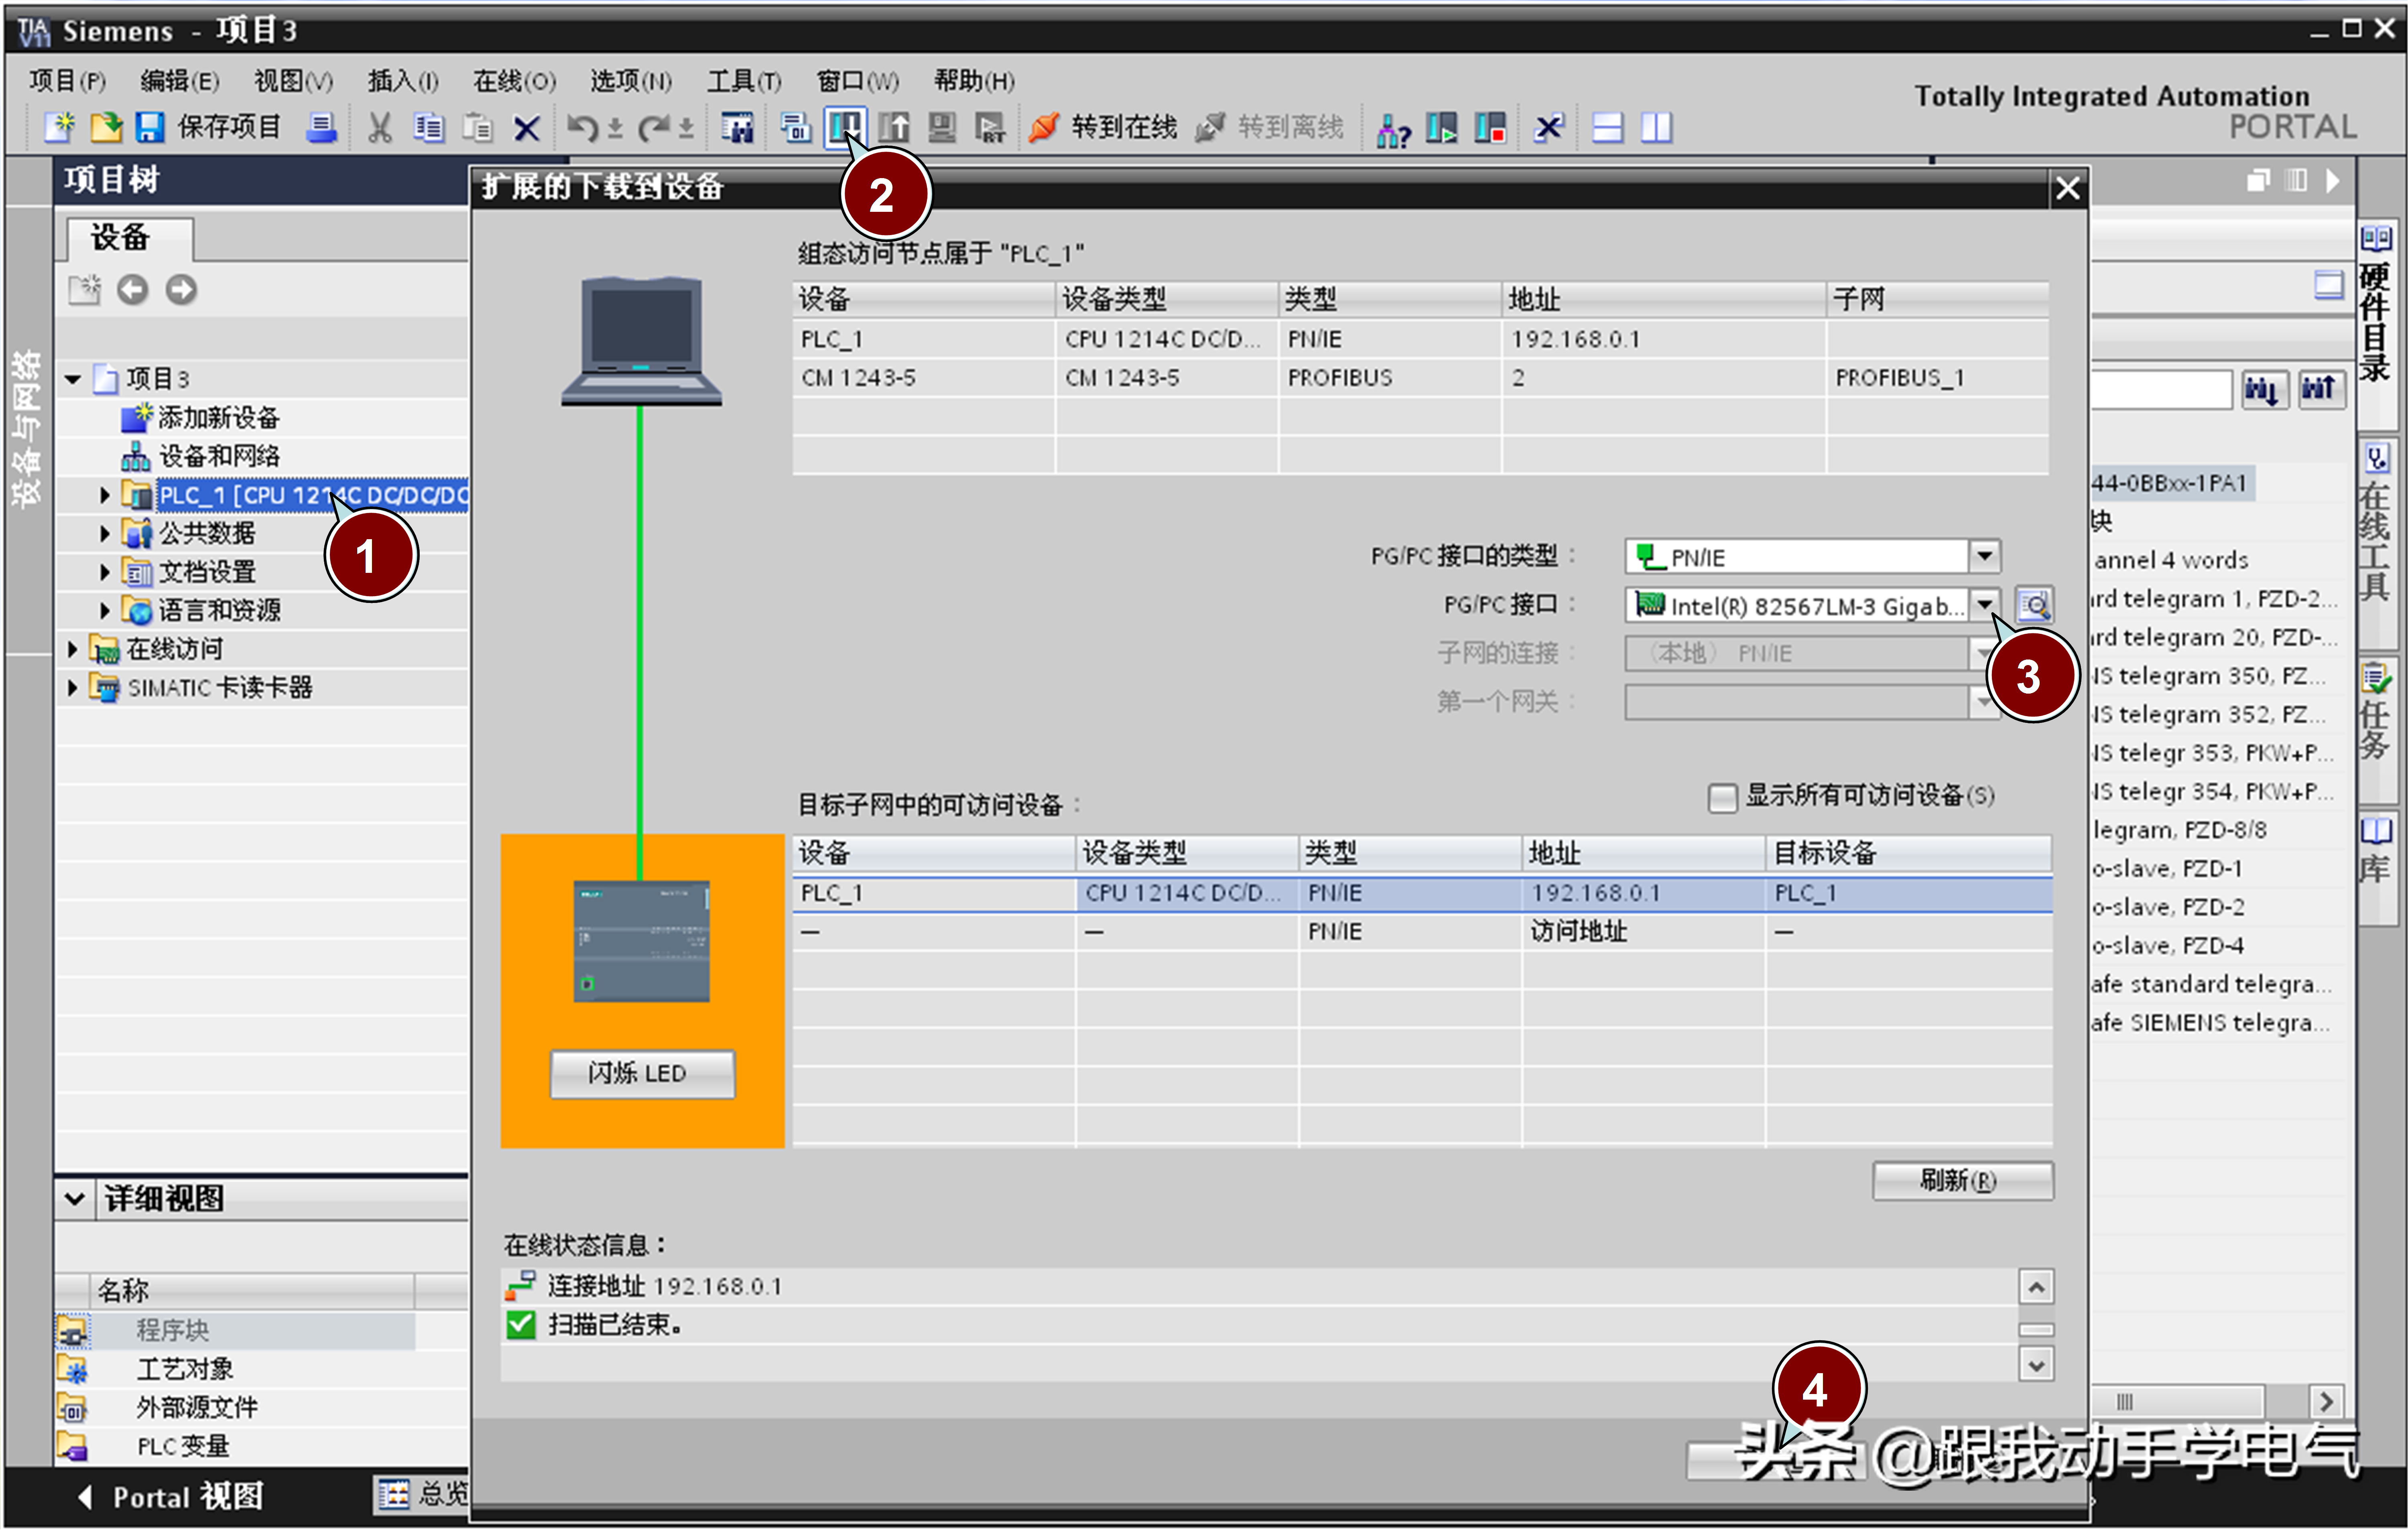This screenshot has height=1530, width=2408.
Task: Click the Print icon in toolbar
Action: click(x=321, y=127)
